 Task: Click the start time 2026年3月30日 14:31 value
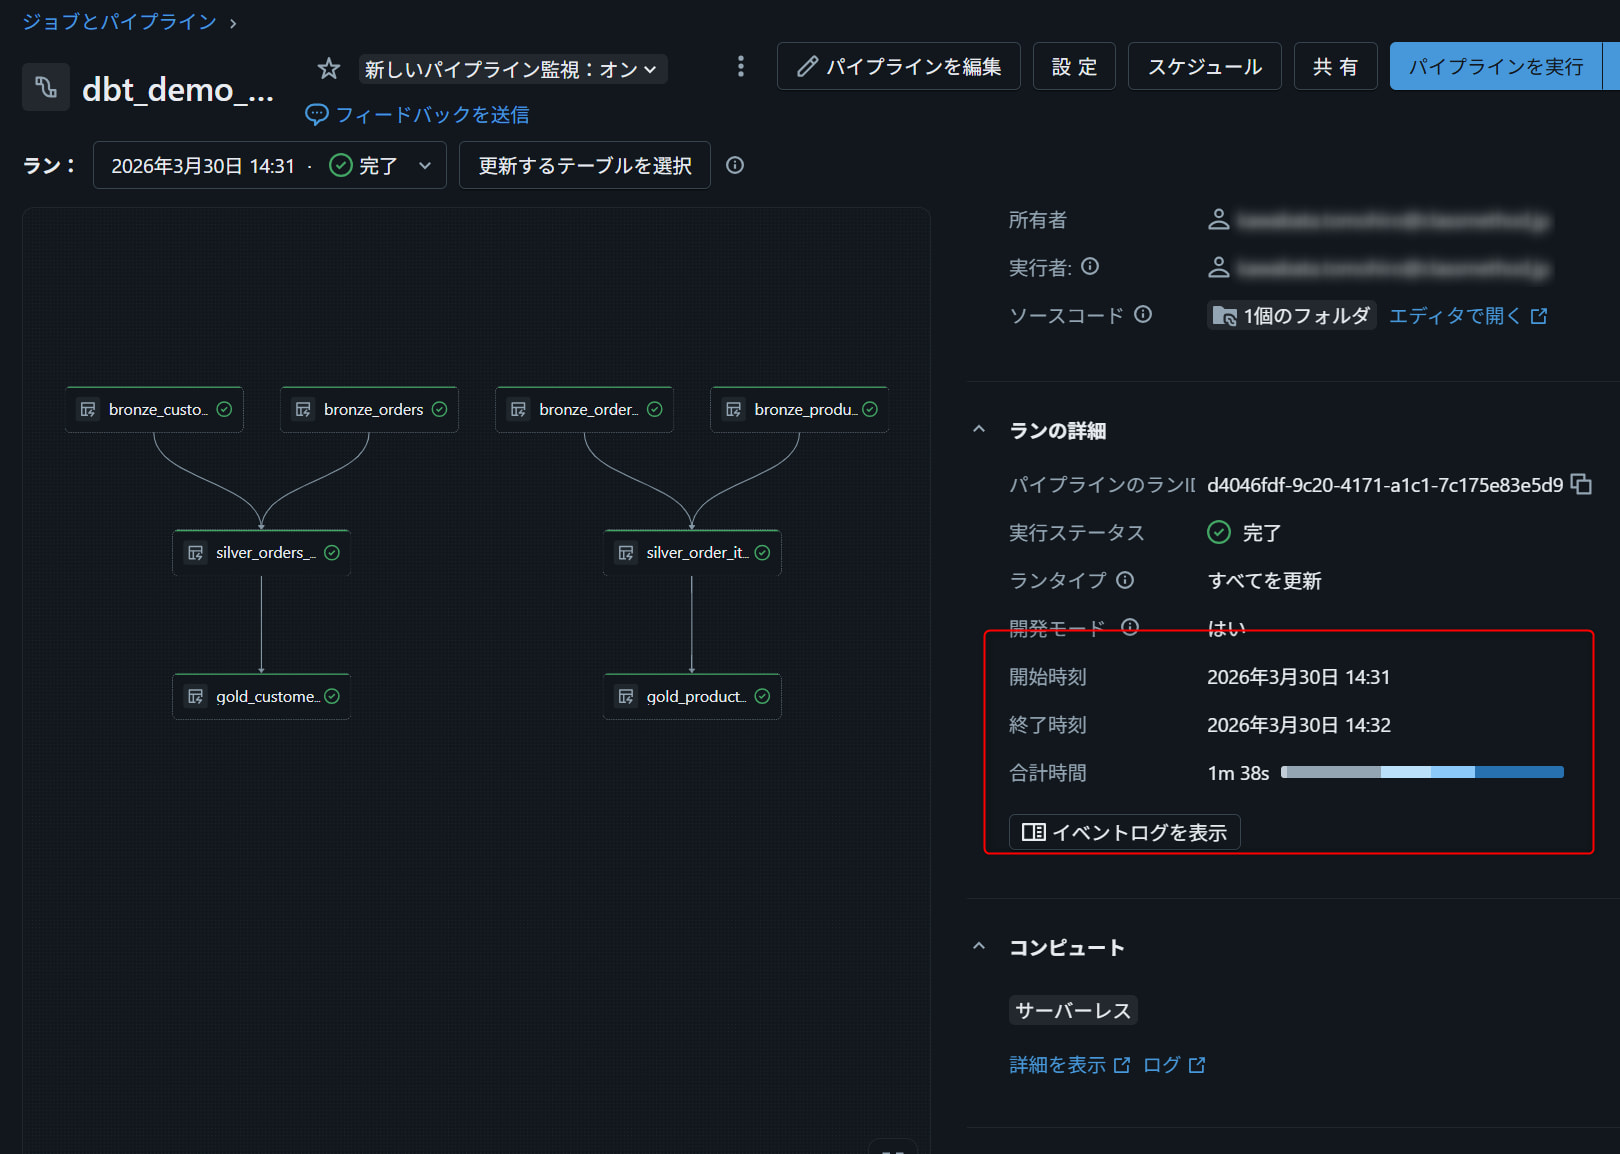[1298, 677]
